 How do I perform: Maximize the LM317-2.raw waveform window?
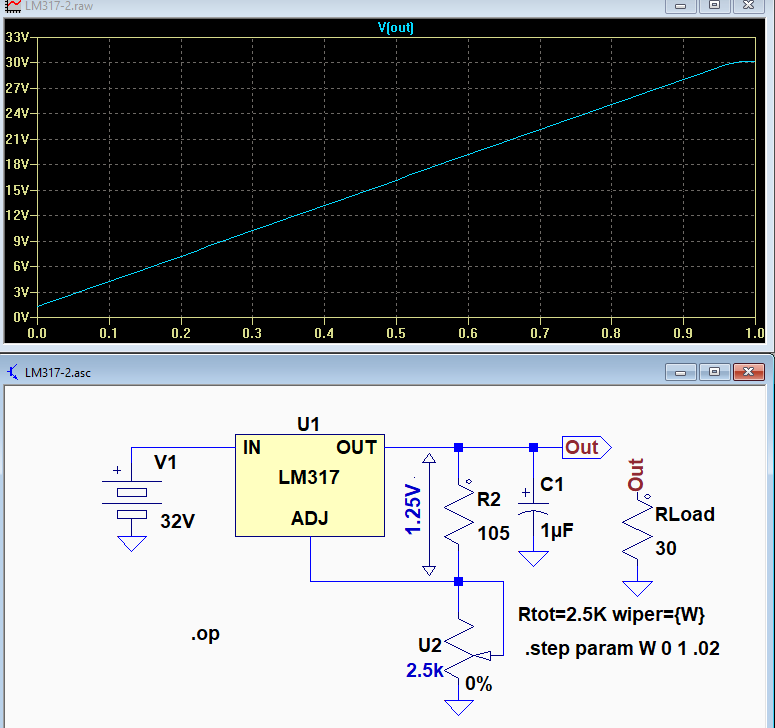[x=714, y=5]
